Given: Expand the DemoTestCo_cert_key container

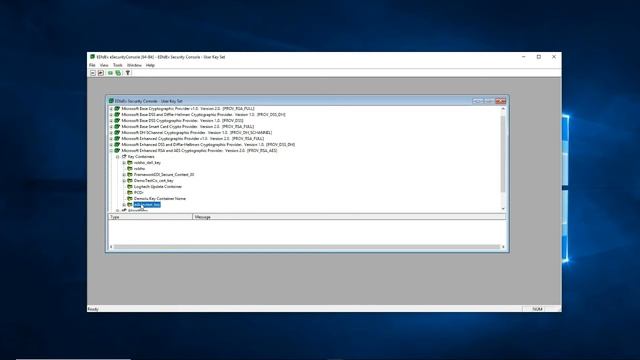Looking at the screenshot, I should point(124,180).
